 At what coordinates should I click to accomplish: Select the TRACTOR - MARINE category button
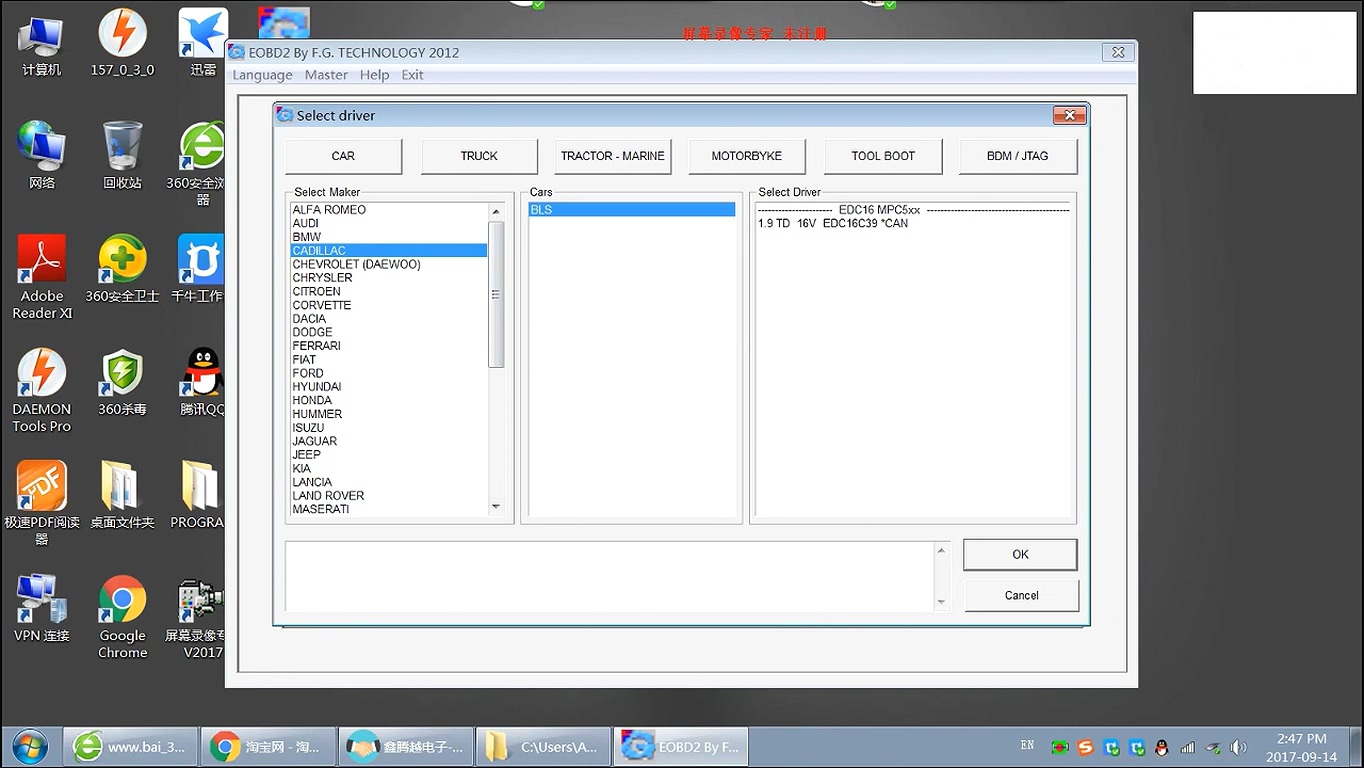(613, 156)
